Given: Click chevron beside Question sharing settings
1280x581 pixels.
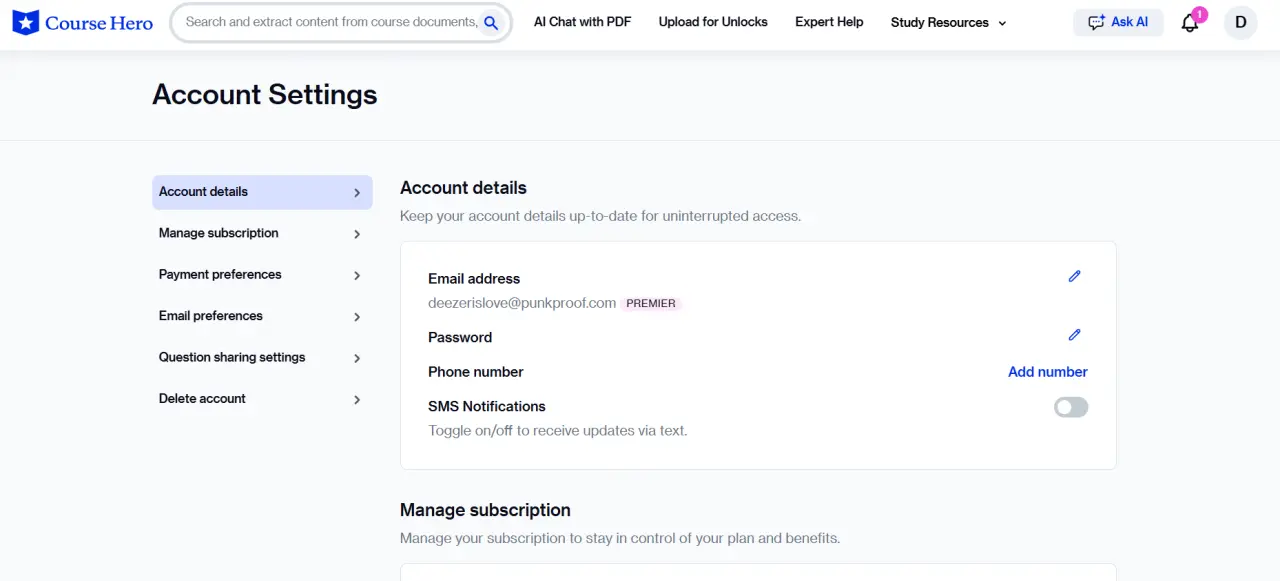Looking at the screenshot, I should [357, 358].
